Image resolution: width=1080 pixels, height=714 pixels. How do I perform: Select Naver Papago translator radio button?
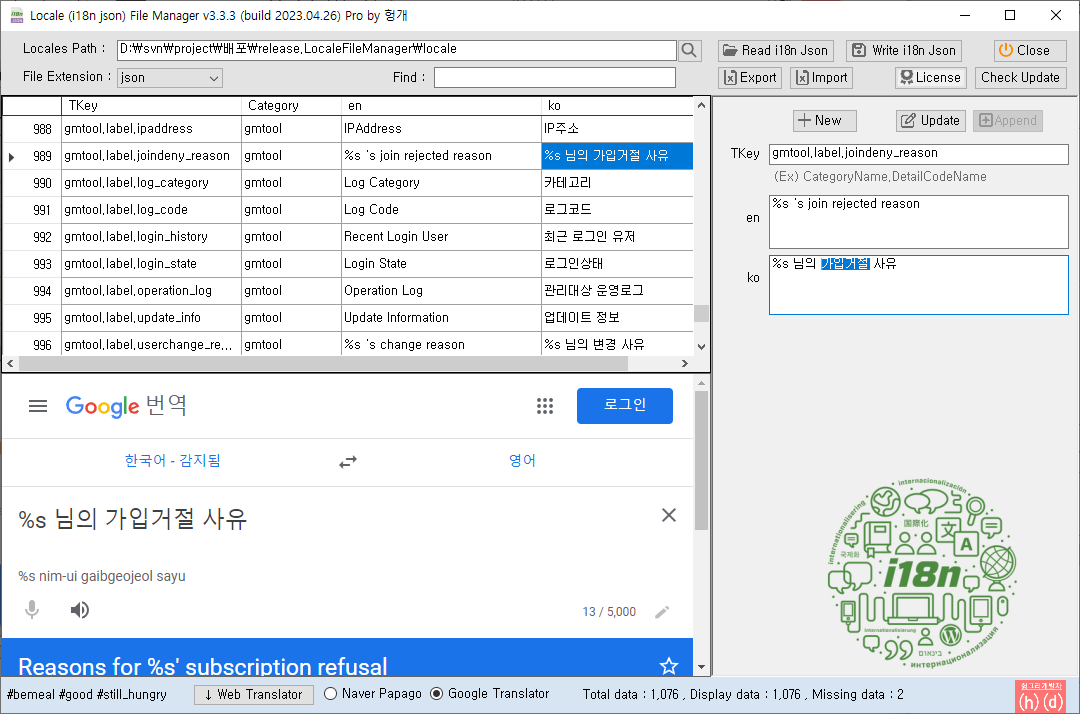(x=331, y=694)
